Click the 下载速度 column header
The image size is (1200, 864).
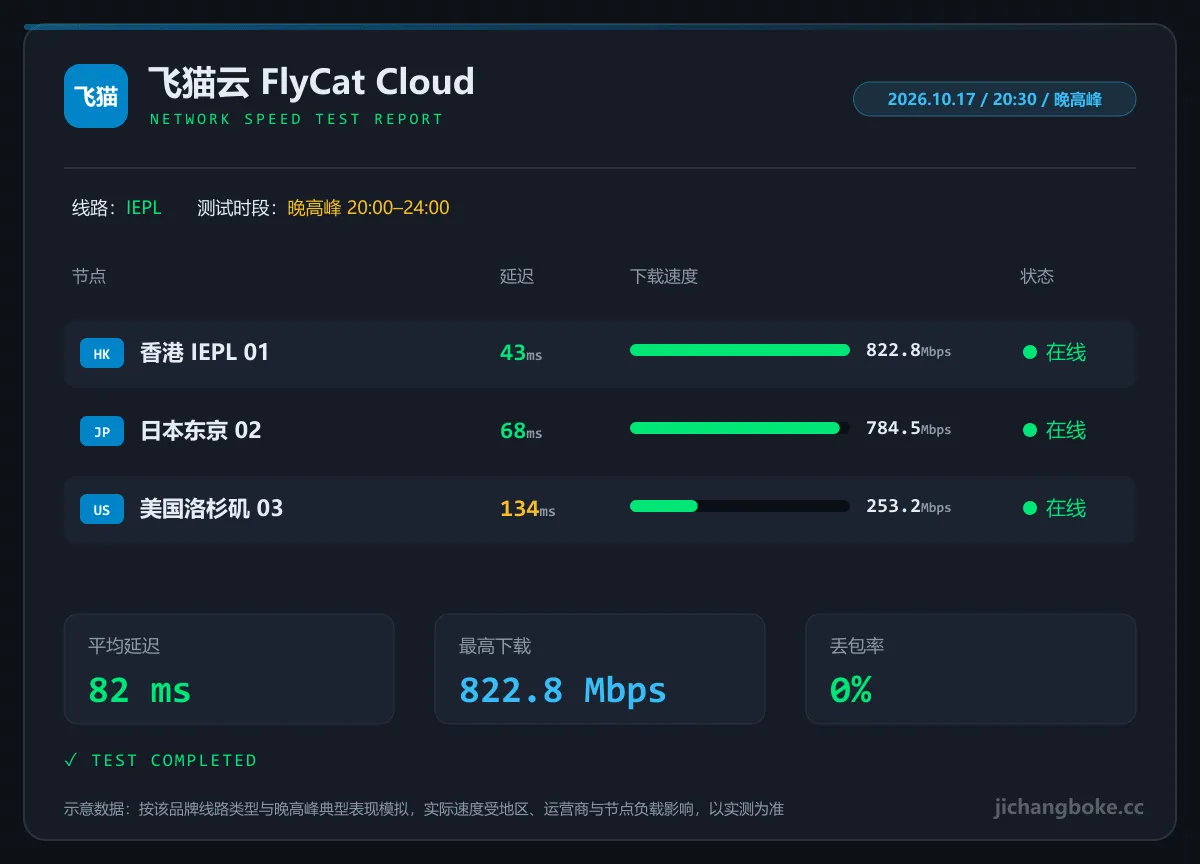pyautogui.click(x=664, y=276)
